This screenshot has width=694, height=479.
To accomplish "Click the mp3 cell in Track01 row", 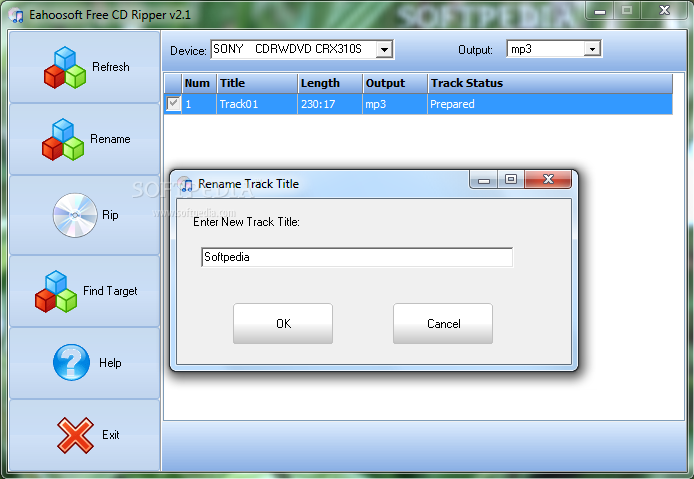I will tap(395, 104).
